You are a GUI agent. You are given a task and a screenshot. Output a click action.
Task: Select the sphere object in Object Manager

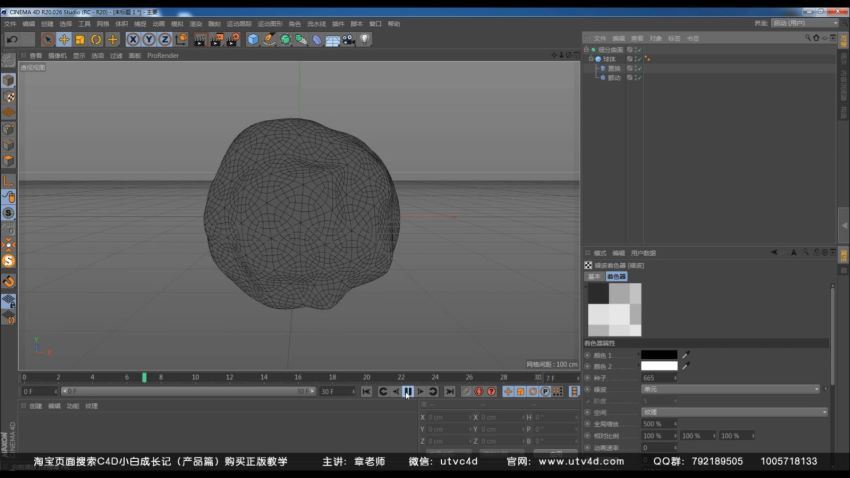click(x=610, y=59)
